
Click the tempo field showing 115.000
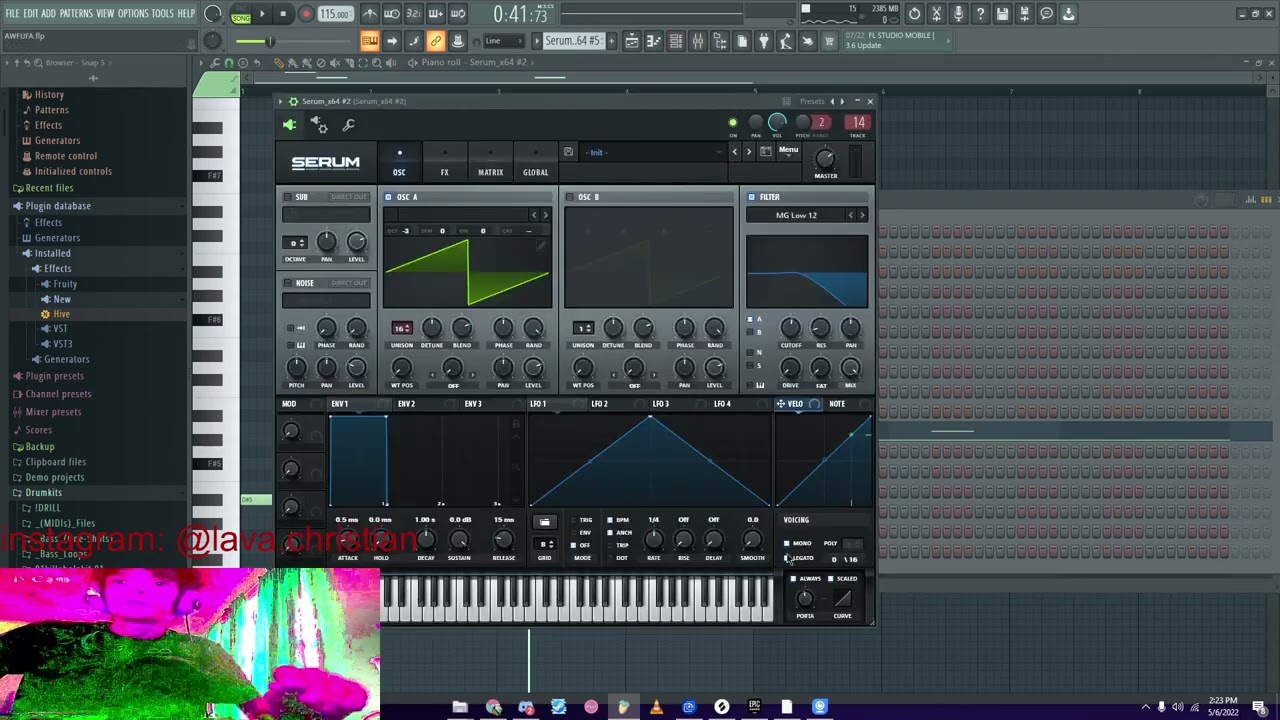(335, 14)
